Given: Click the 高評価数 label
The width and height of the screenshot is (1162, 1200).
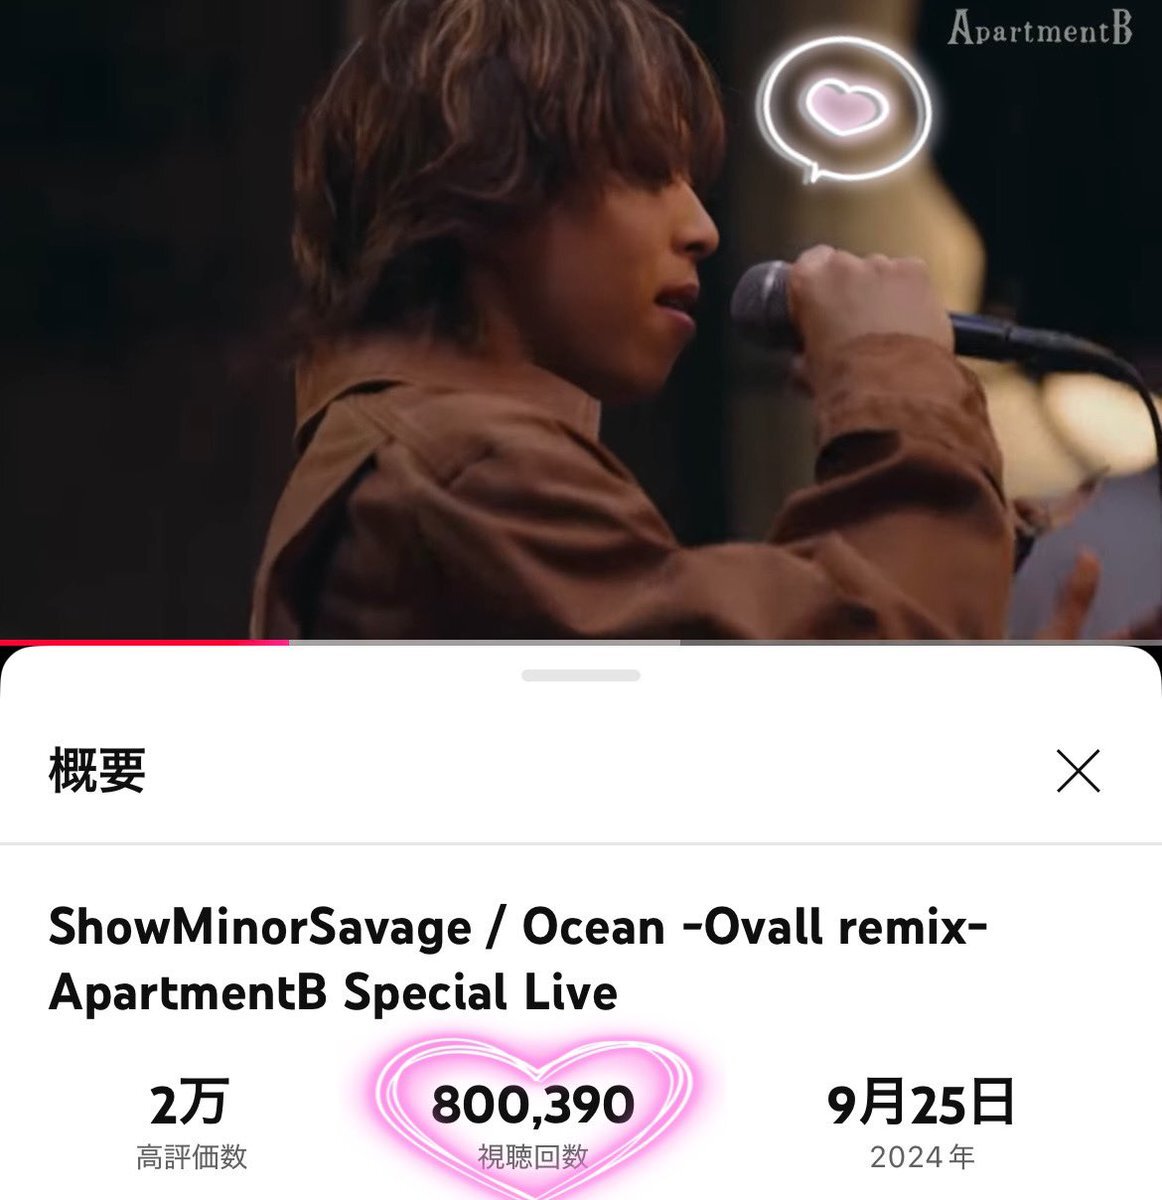Looking at the screenshot, I should 191,1158.
